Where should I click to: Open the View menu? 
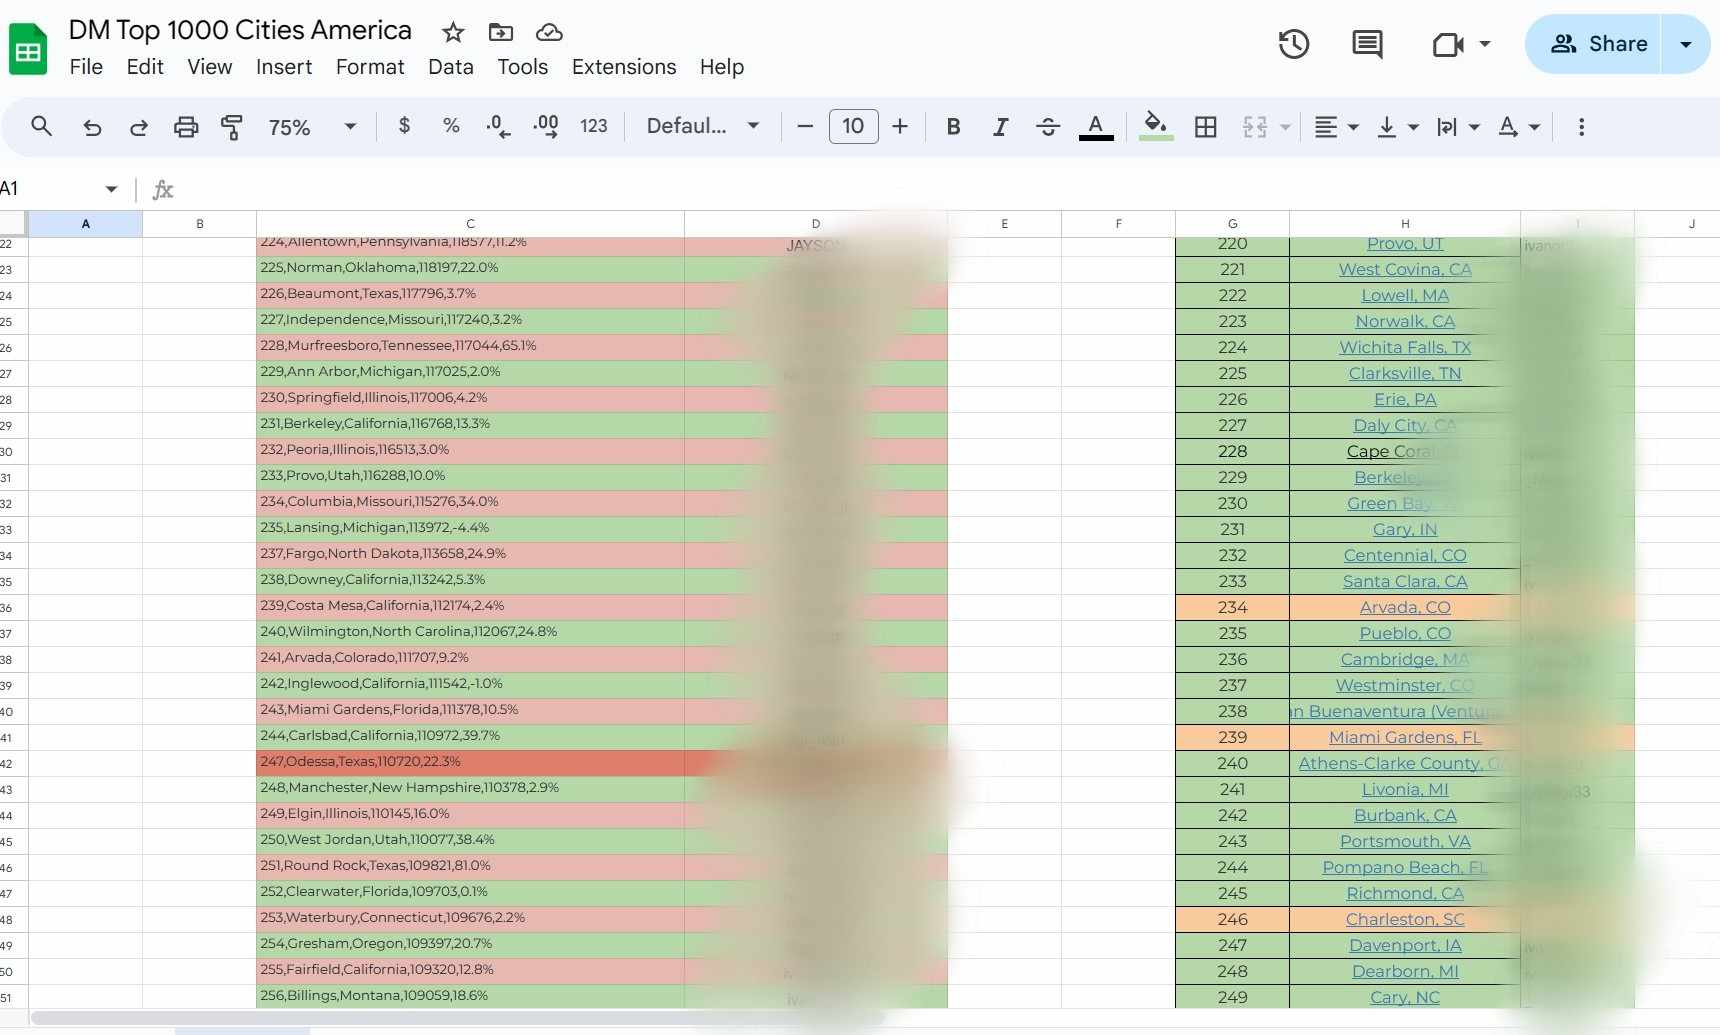click(x=210, y=67)
